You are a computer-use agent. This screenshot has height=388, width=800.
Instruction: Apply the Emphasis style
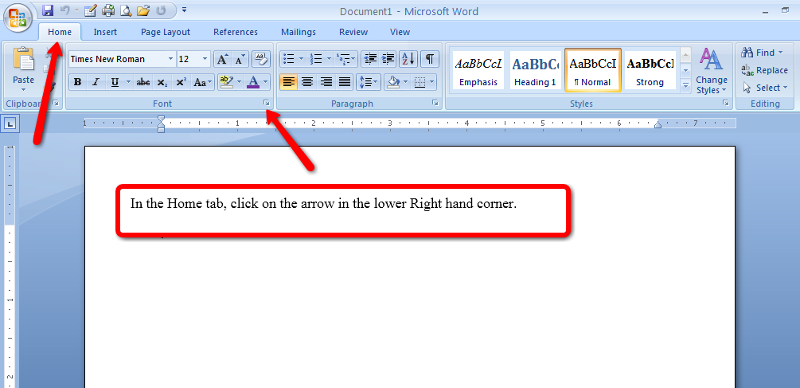tap(478, 70)
